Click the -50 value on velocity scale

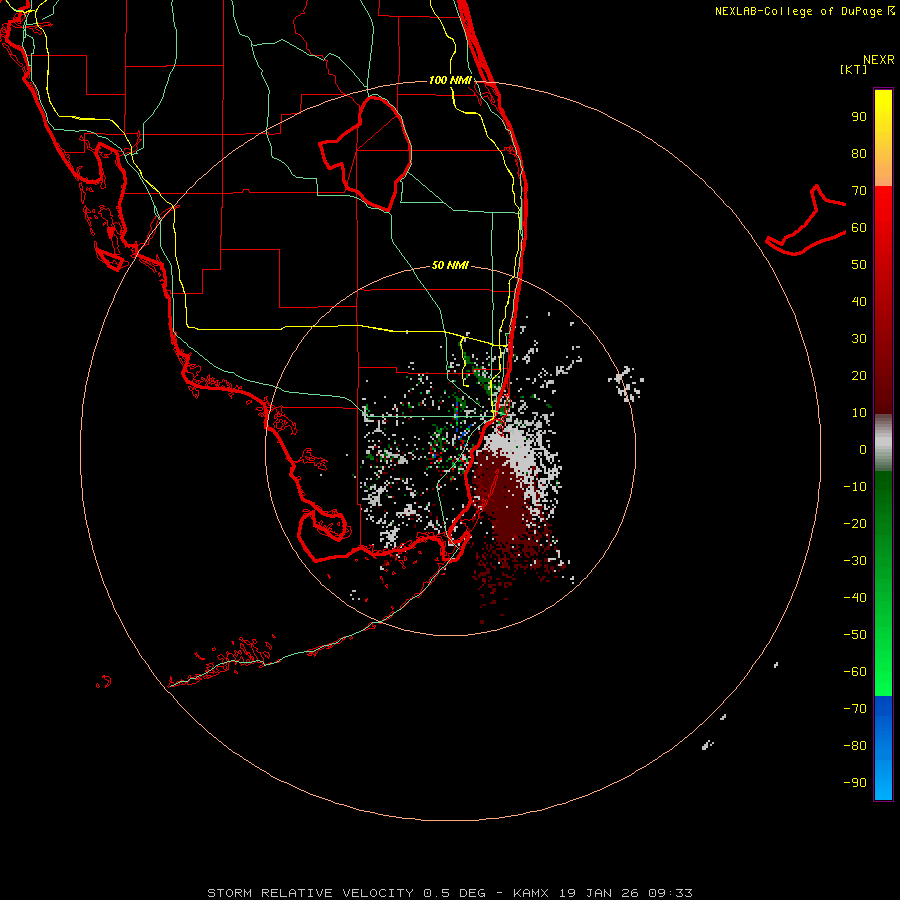pyautogui.click(x=855, y=634)
